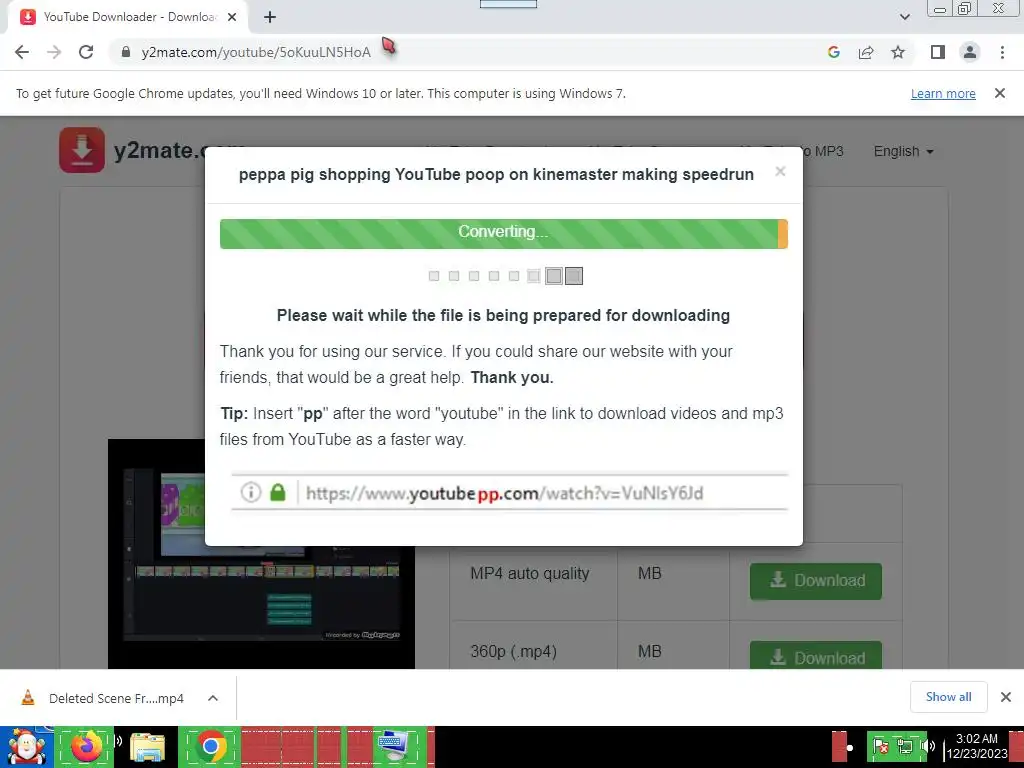Open the tab search chevron
Viewport: 1024px width, 768px height.
[x=904, y=17]
